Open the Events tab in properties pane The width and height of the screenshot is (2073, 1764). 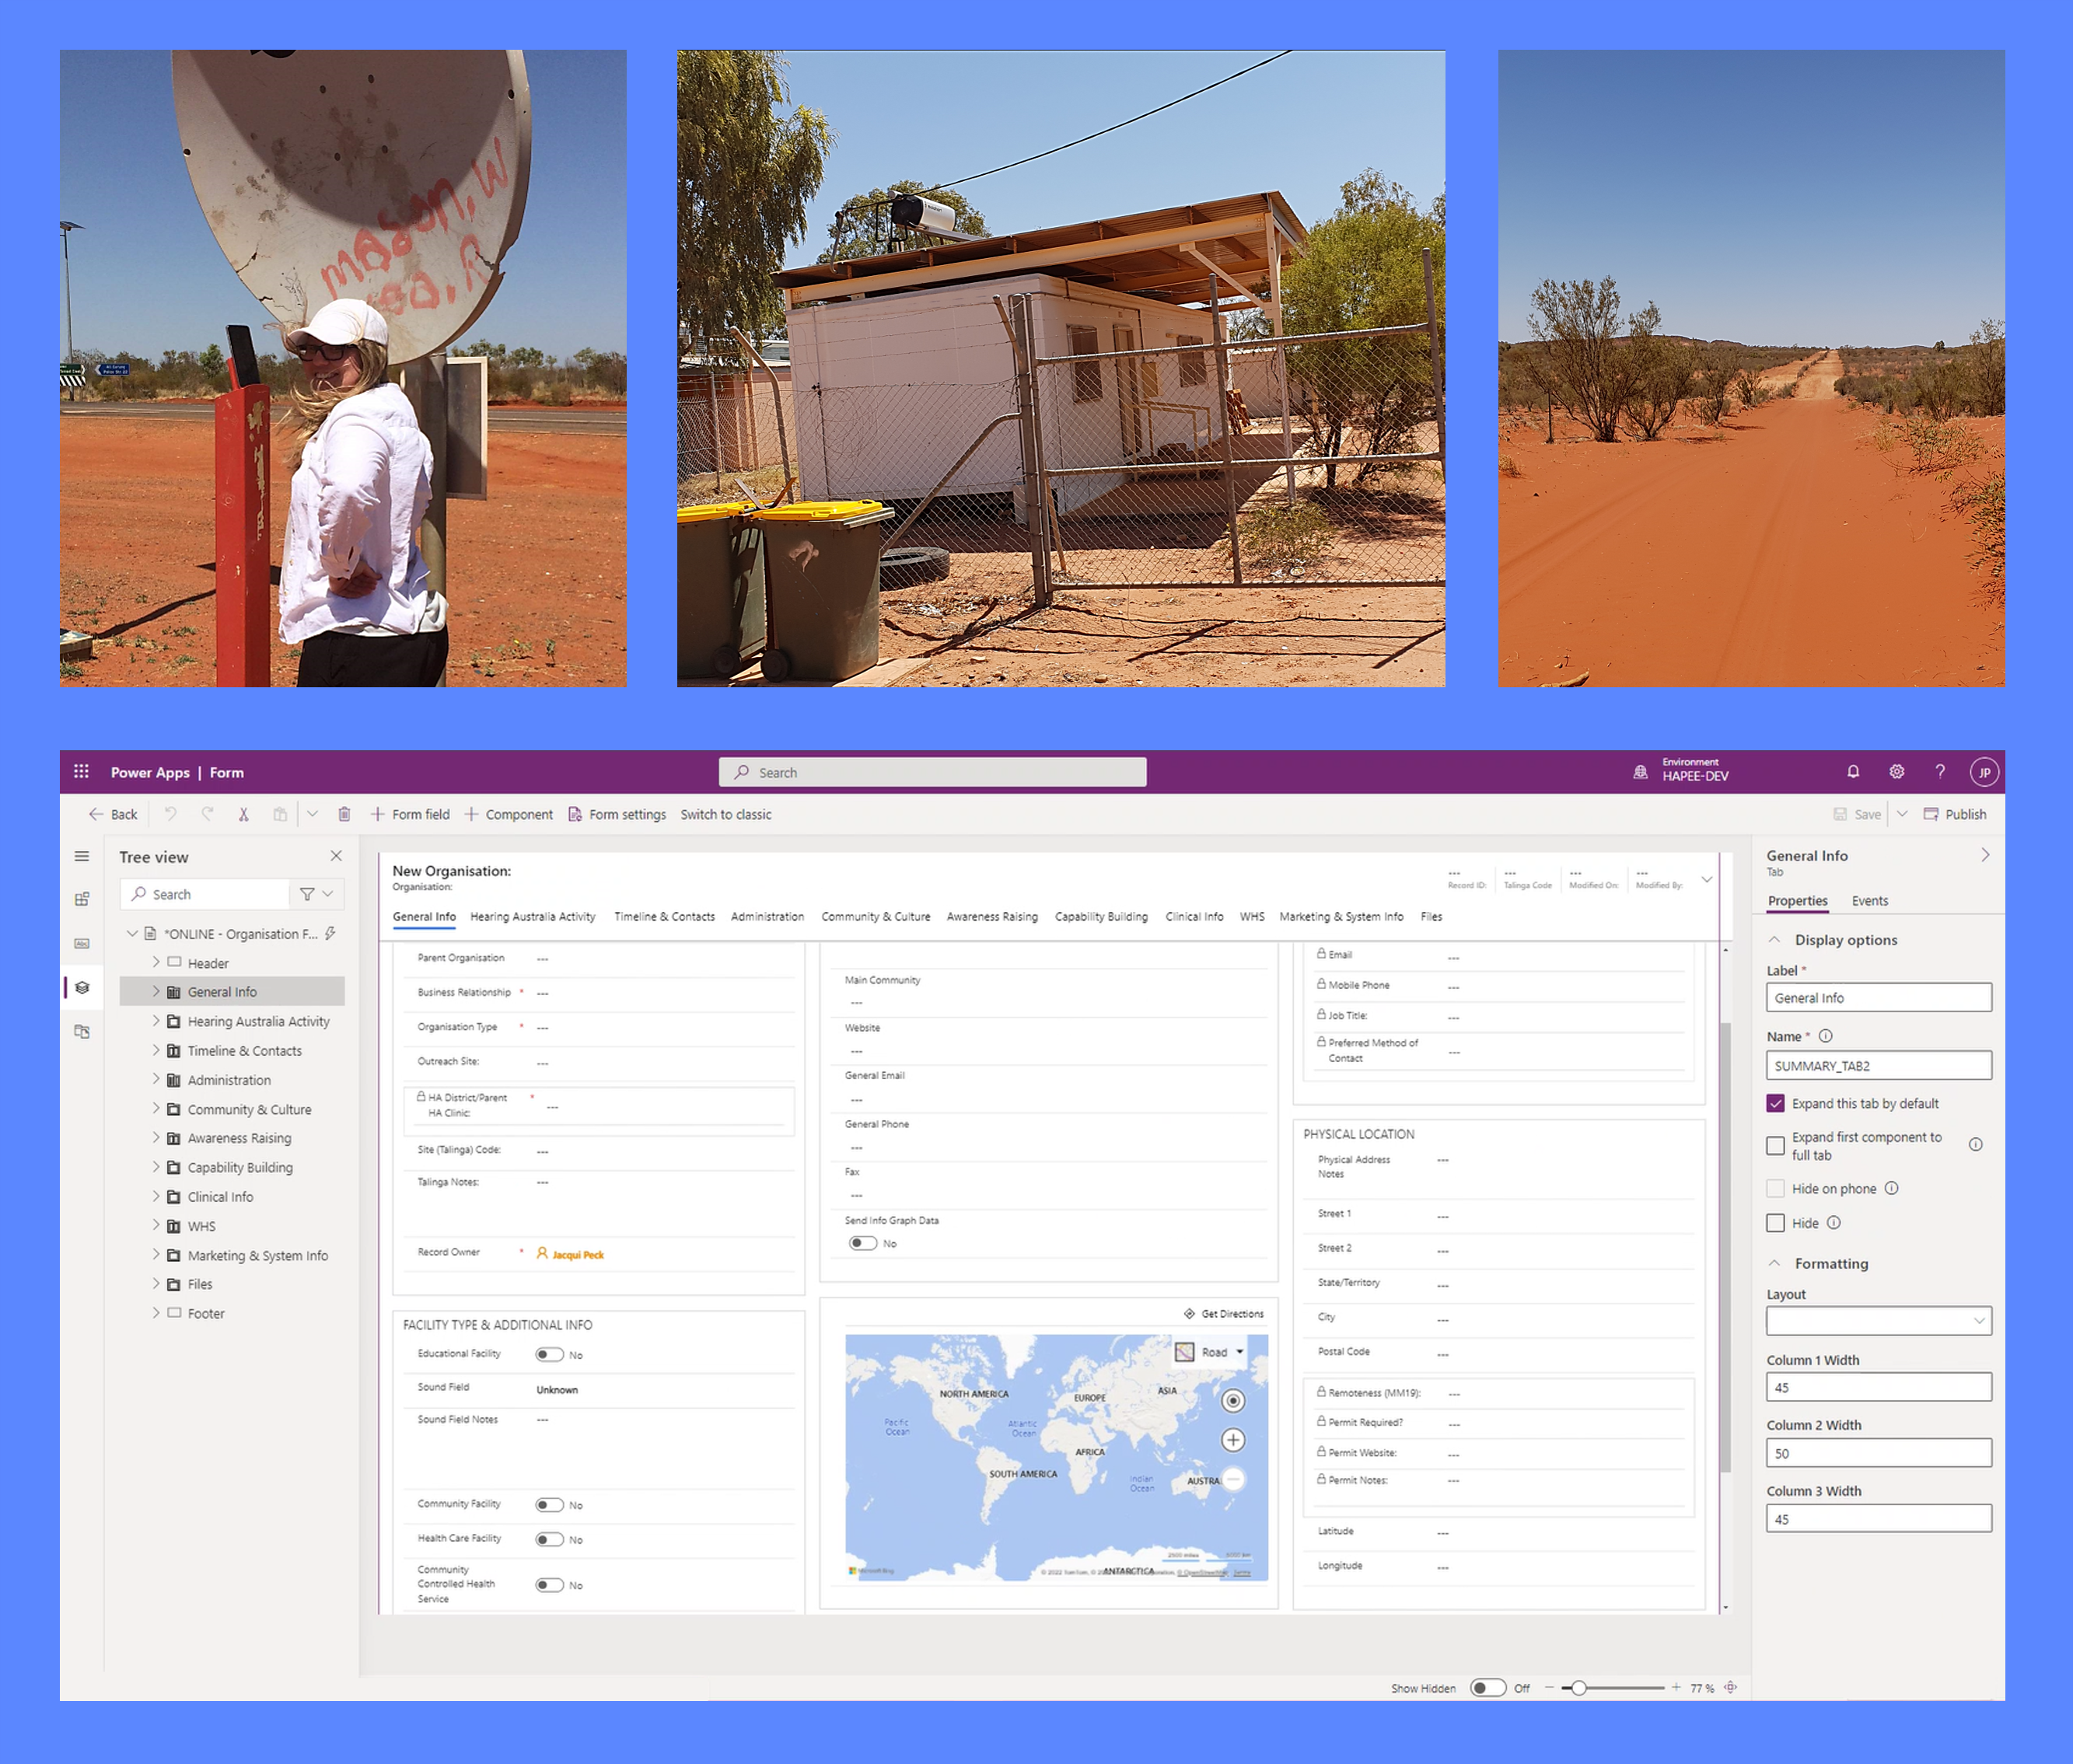tap(1869, 900)
